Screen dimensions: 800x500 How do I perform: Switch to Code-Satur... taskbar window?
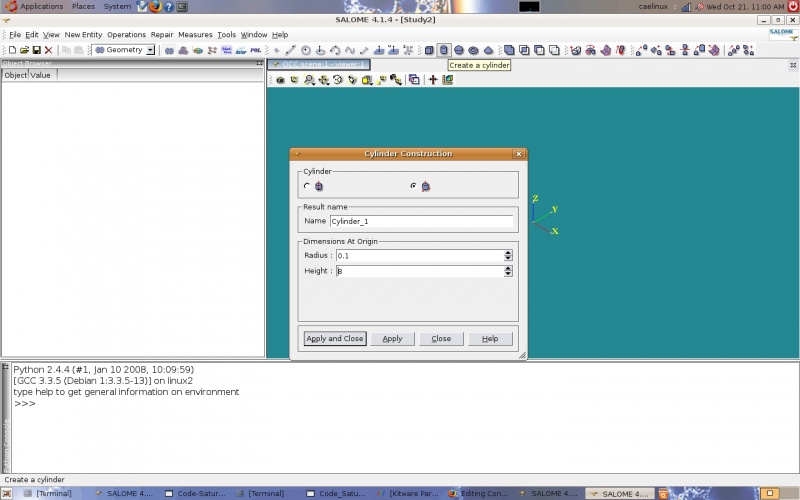195,493
